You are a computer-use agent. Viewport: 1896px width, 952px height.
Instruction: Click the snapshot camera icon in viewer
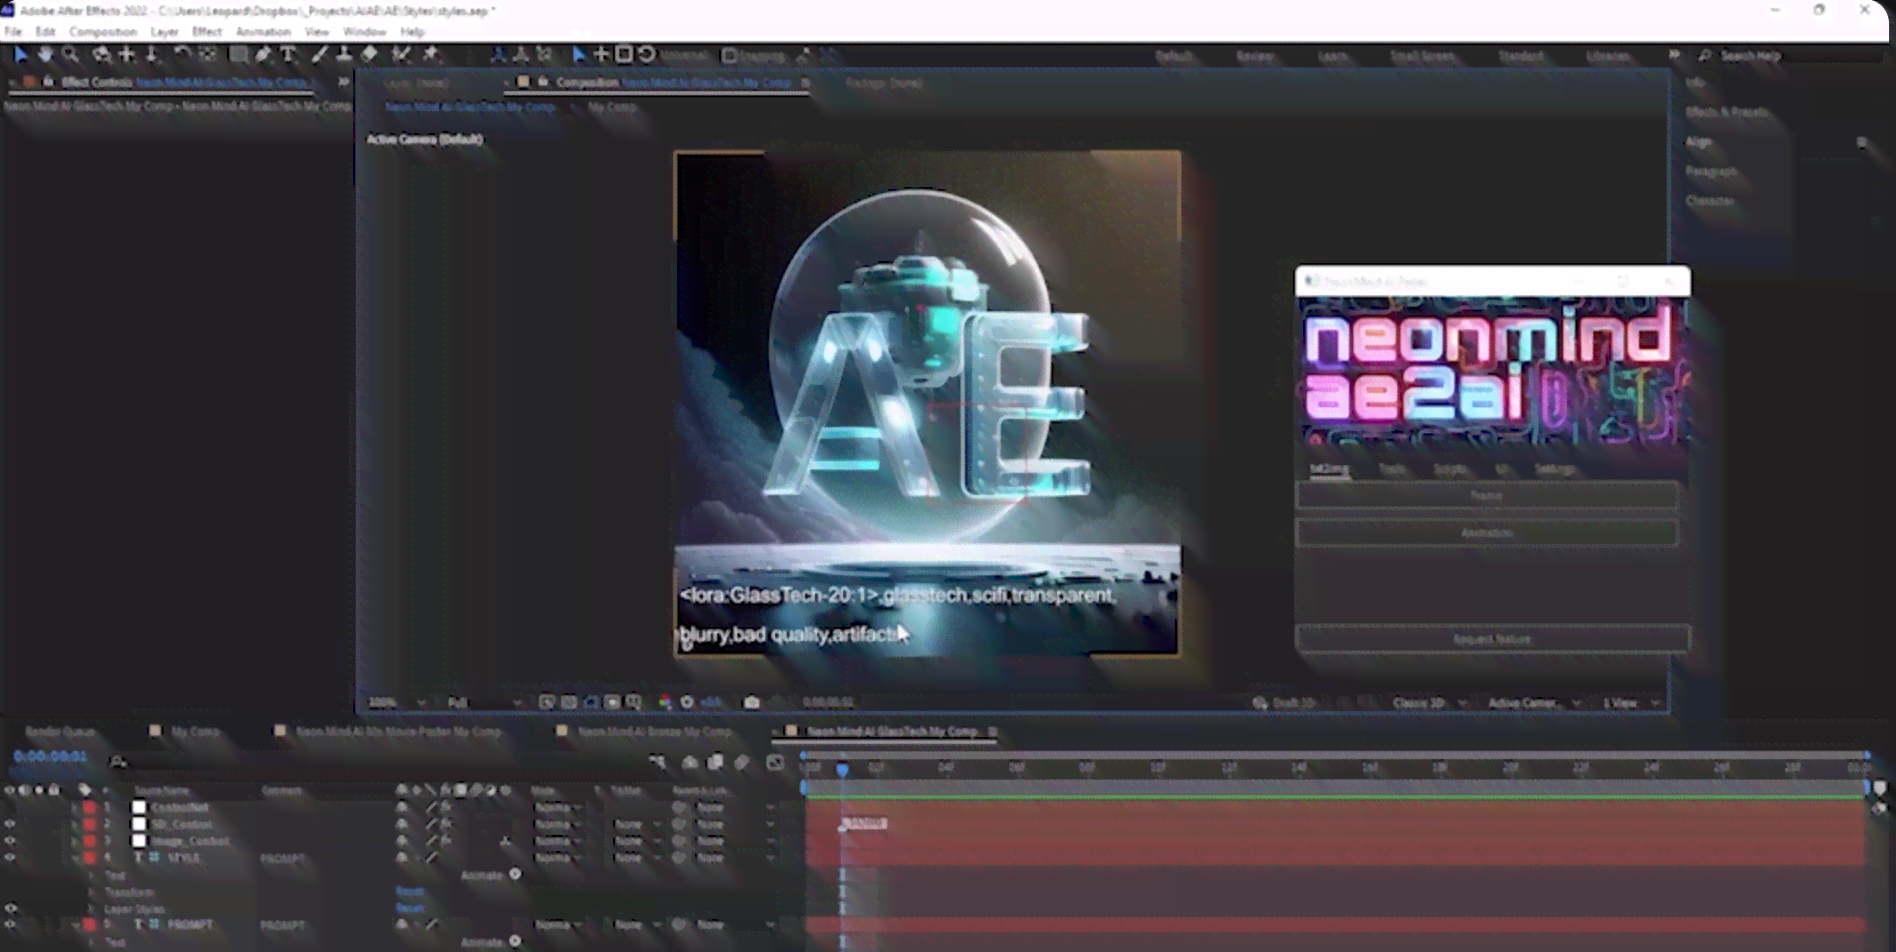(751, 702)
